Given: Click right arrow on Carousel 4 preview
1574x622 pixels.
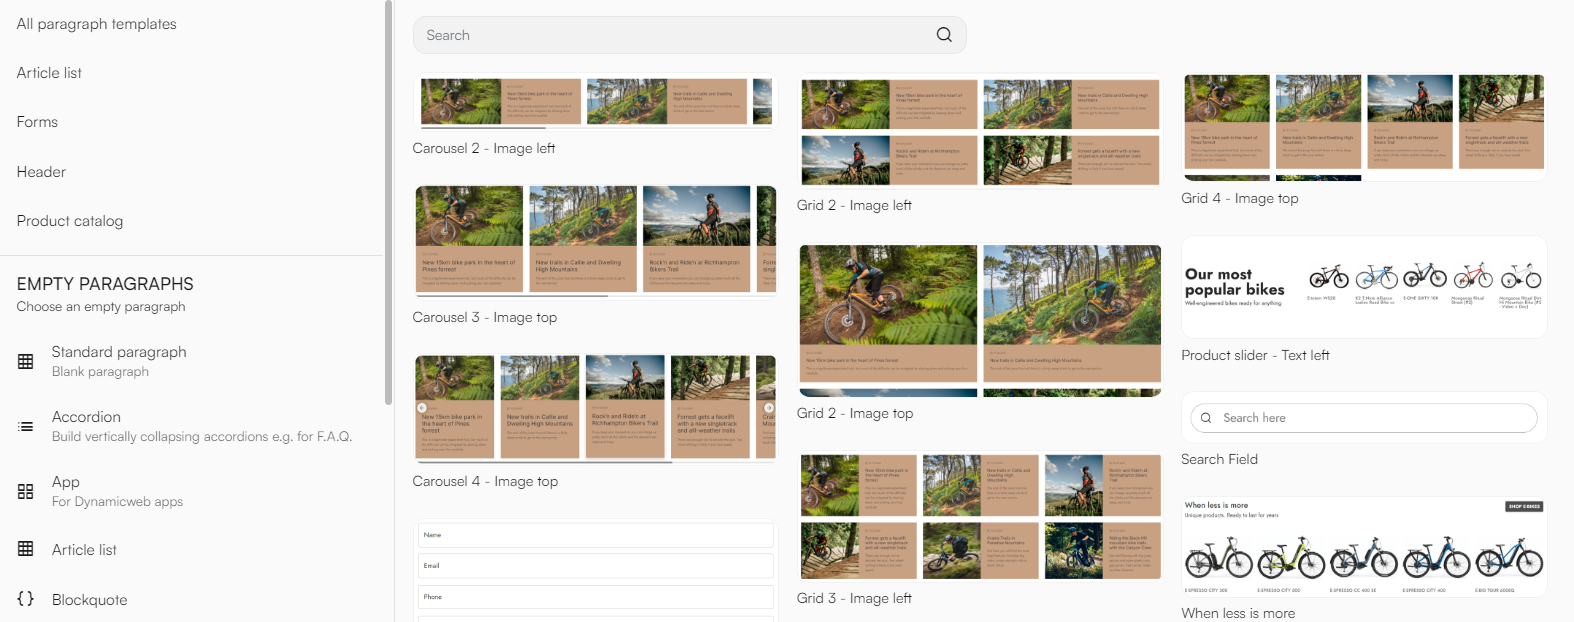Looking at the screenshot, I should click(x=768, y=408).
